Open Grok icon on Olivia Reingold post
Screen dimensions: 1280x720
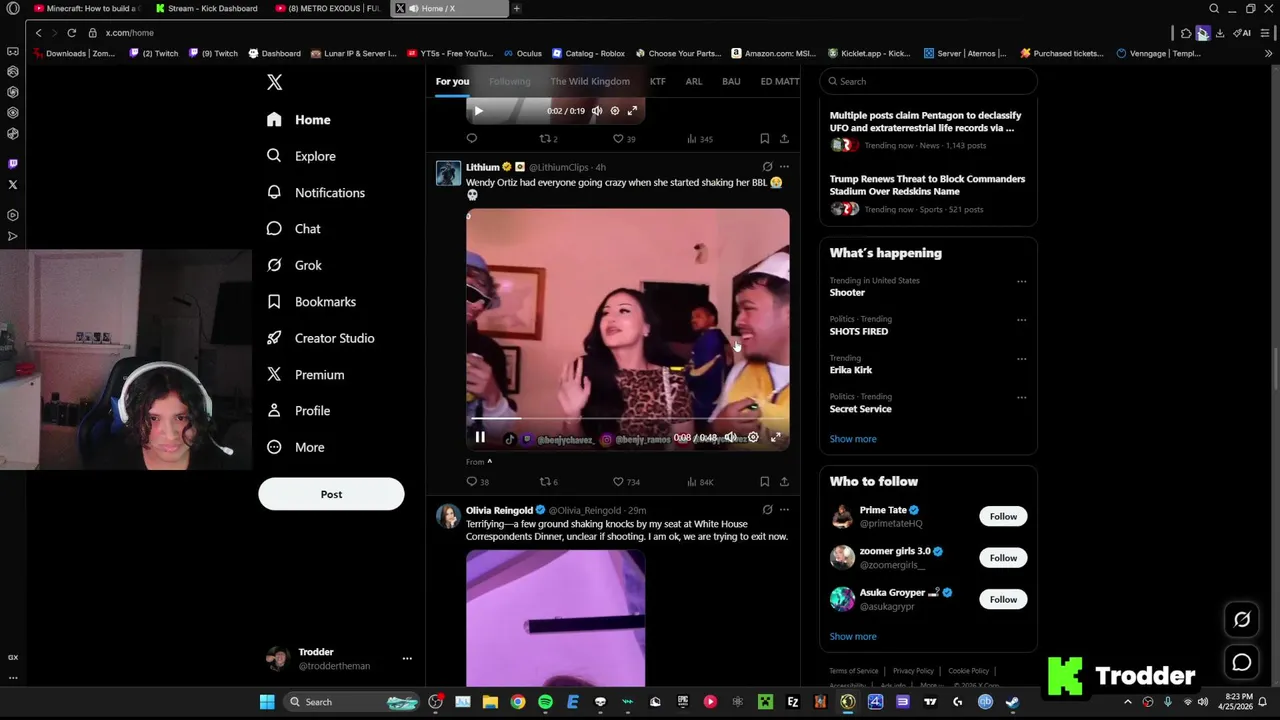(x=767, y=510)
